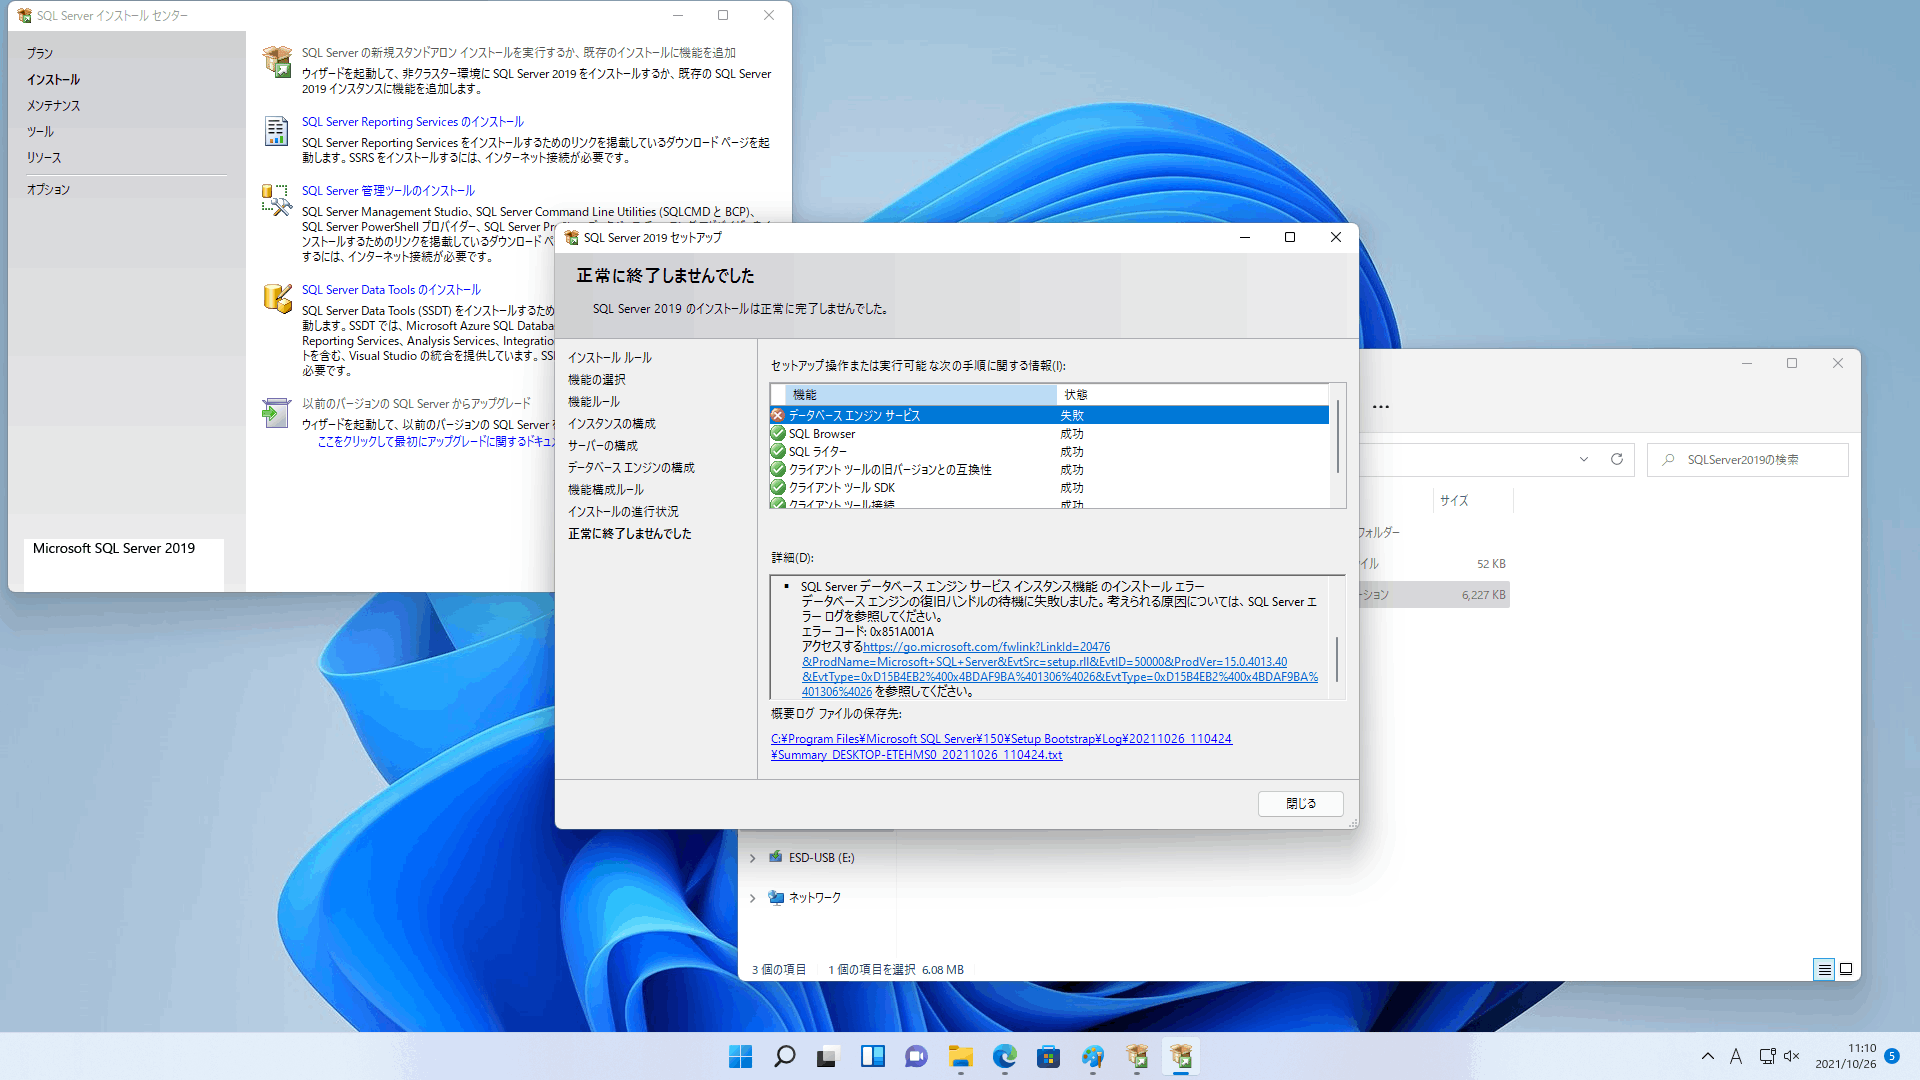This screenshot has width=1920, height=1080.
Task: Click the new standalone installation box icon
Action: tap(277, 62)
